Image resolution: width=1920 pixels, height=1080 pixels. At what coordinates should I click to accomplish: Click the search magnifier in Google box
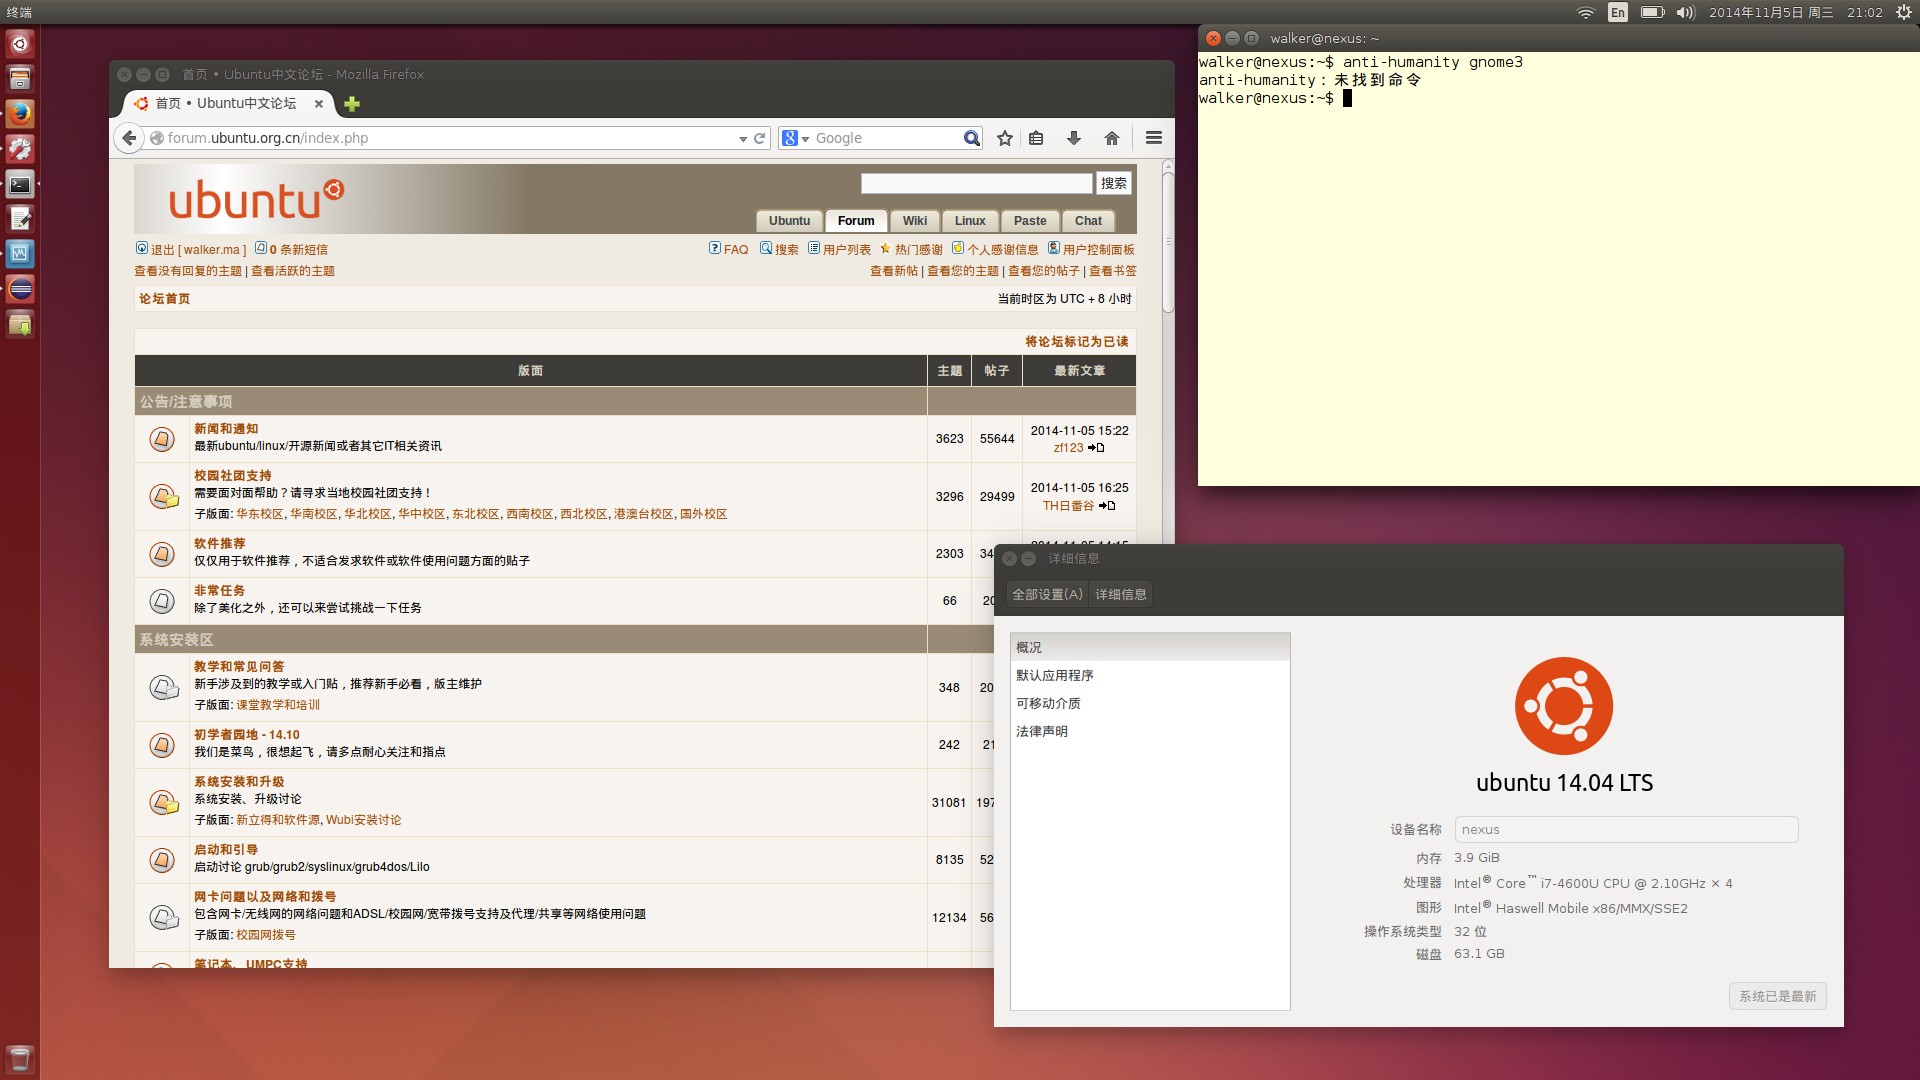(x=971, y=138)
